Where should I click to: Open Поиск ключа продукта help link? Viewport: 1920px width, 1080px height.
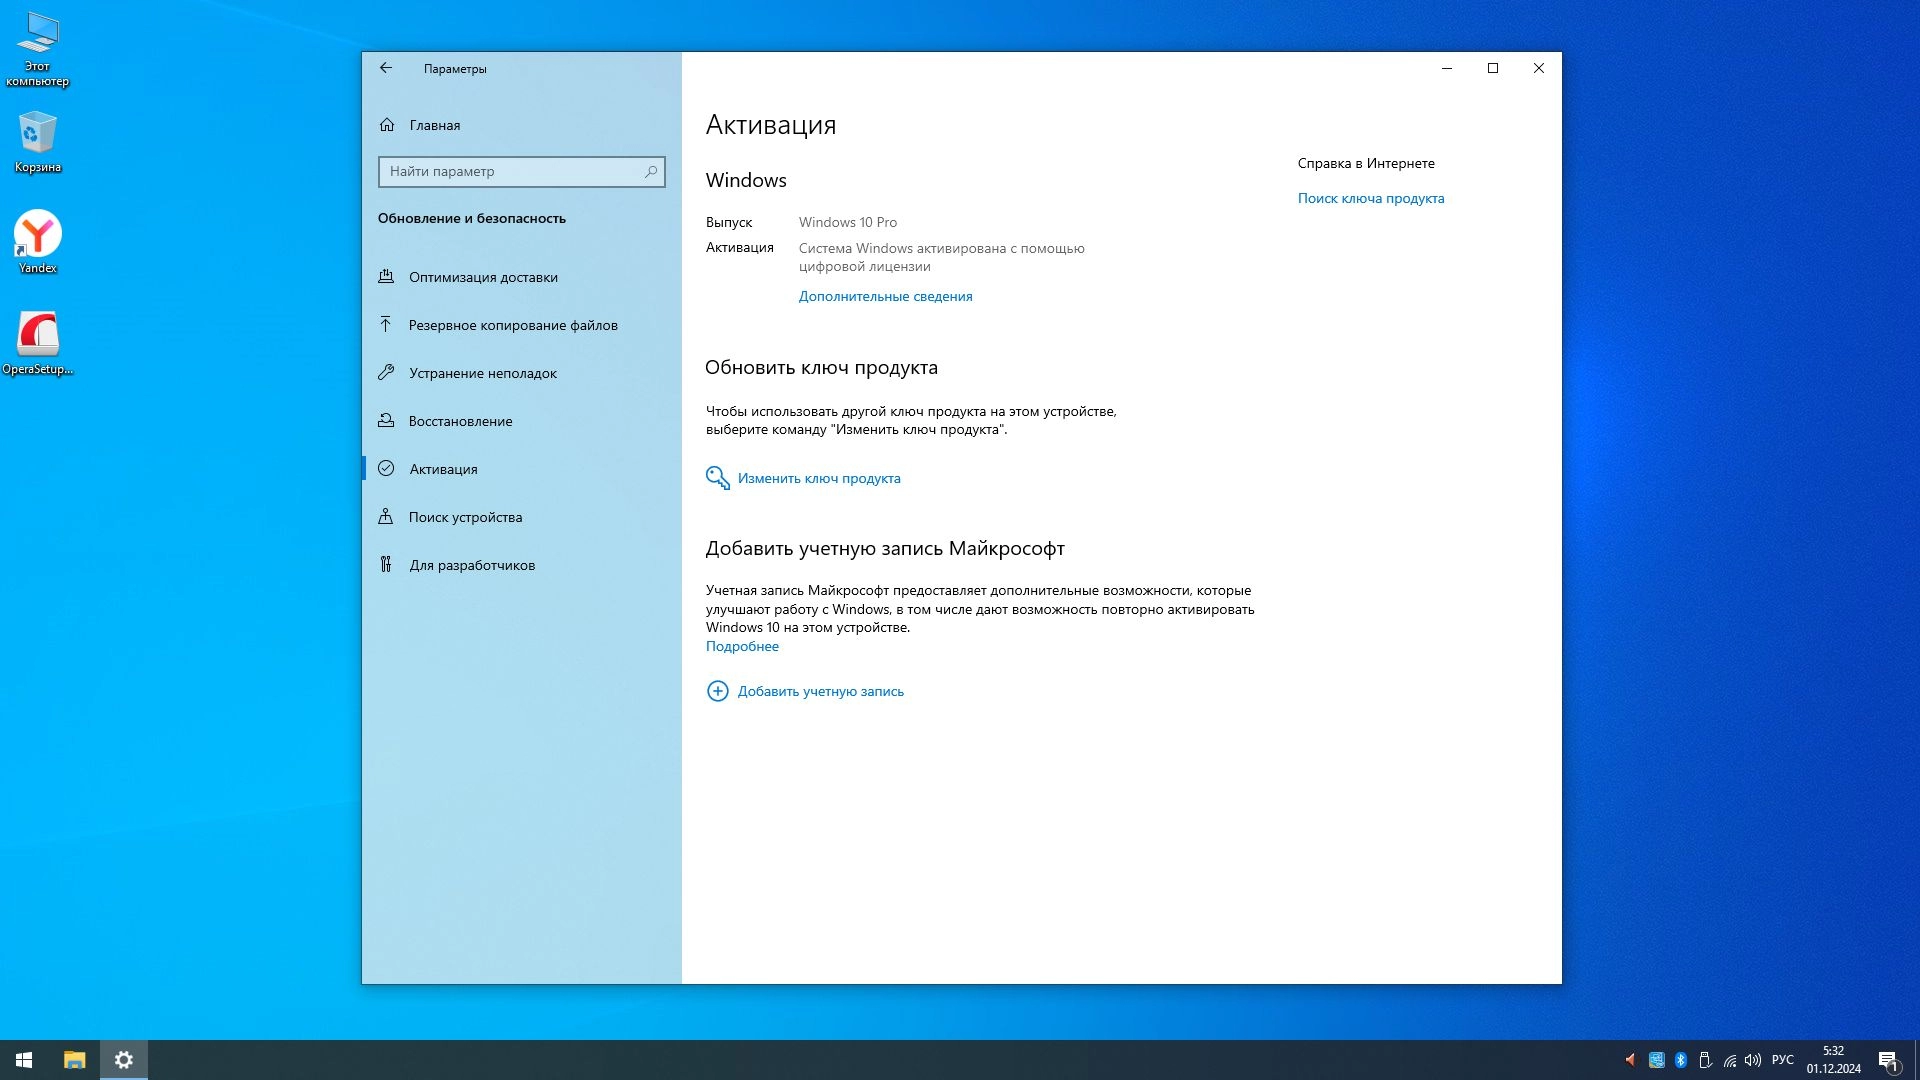pos(1370,198)
